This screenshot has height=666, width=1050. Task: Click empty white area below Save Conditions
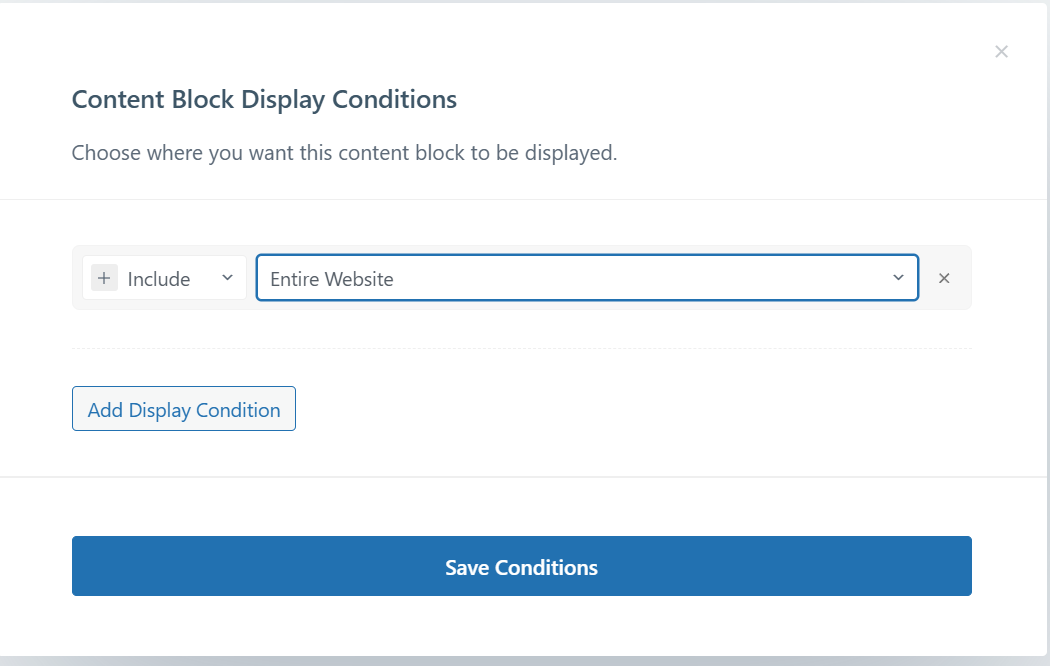(x=521, y=628)
